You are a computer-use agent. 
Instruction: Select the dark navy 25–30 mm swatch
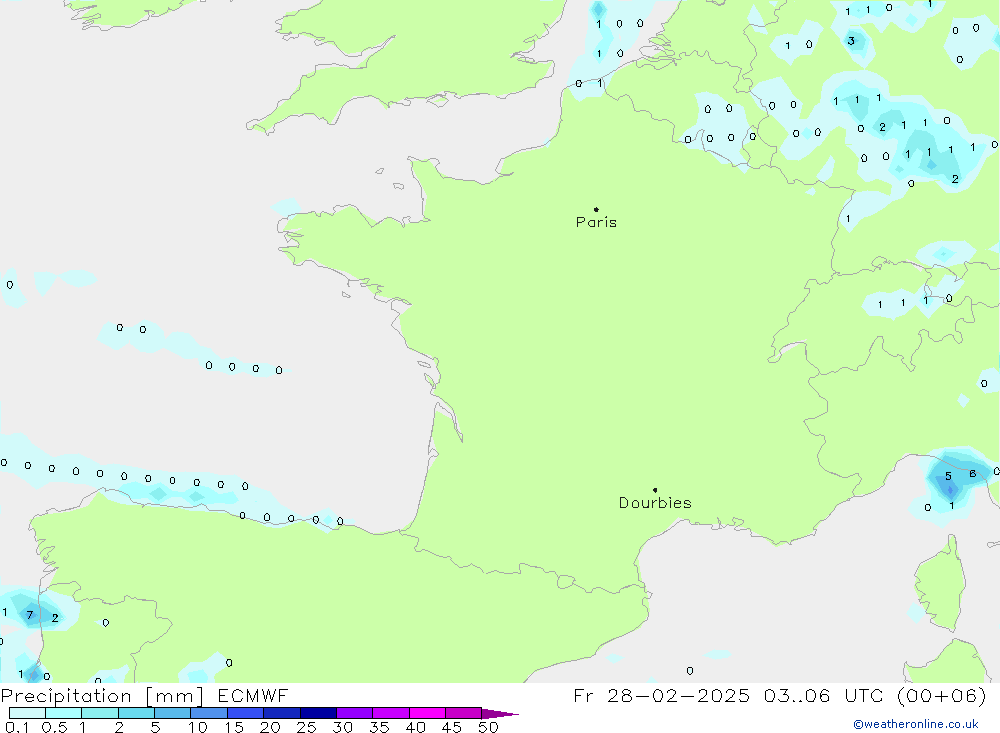318,713
